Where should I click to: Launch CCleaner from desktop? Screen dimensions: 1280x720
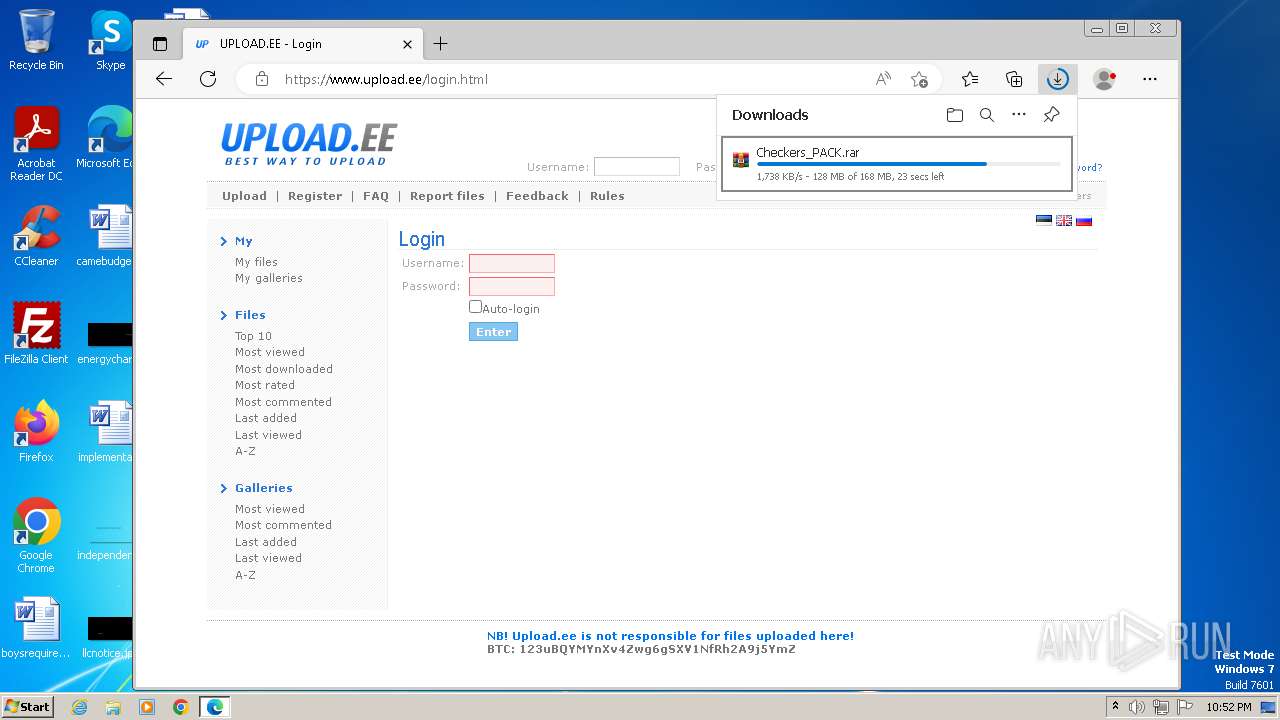pos(36,236)
